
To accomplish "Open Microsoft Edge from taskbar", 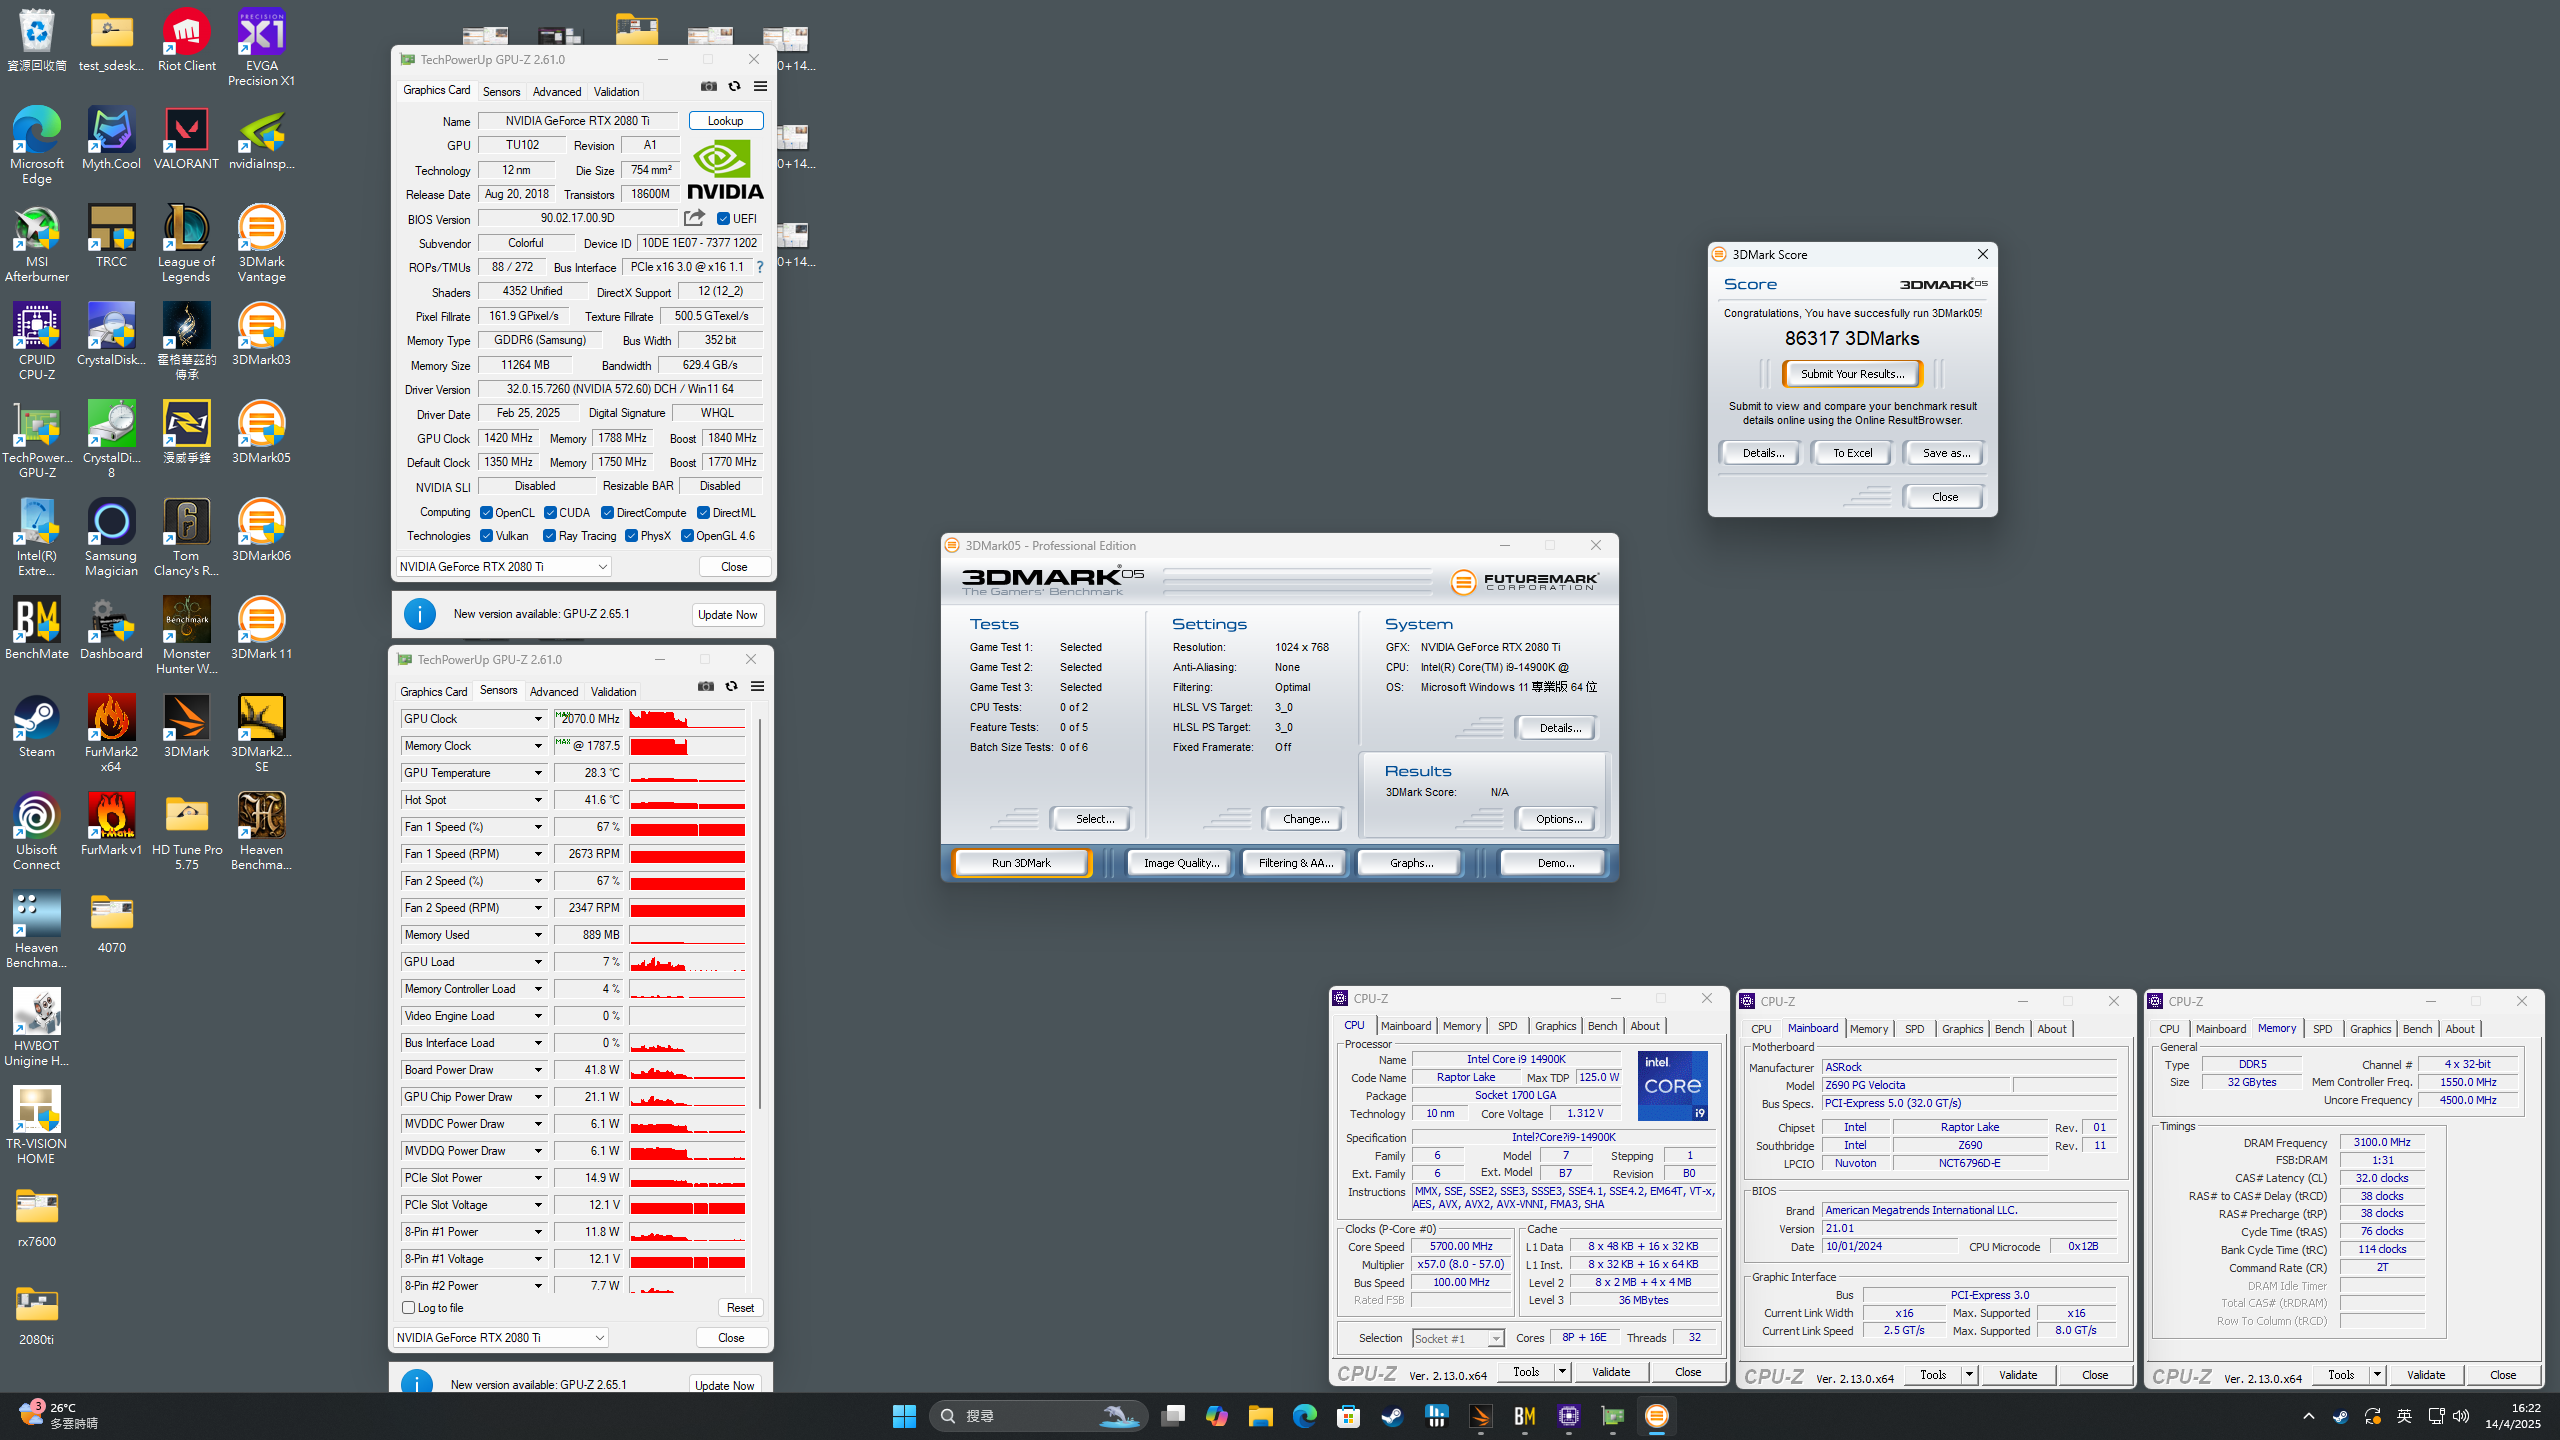I will tap(1304, 1415).
